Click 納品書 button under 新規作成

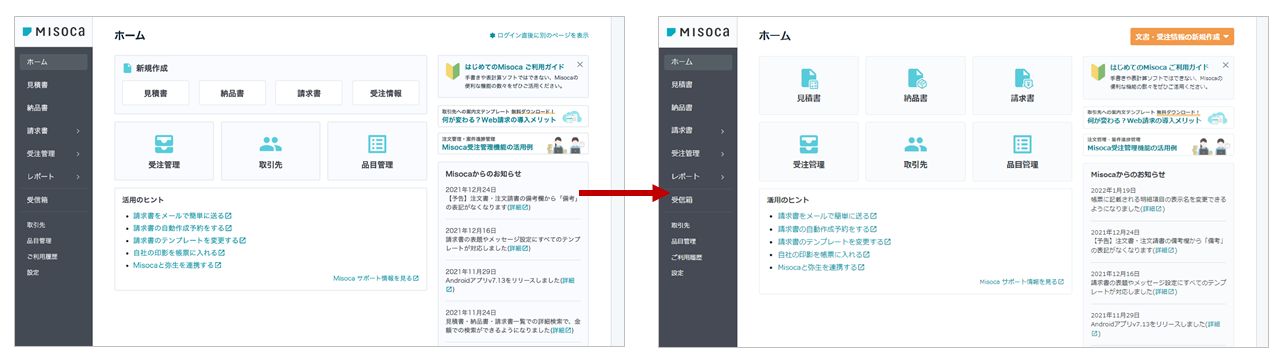[232, 93]
